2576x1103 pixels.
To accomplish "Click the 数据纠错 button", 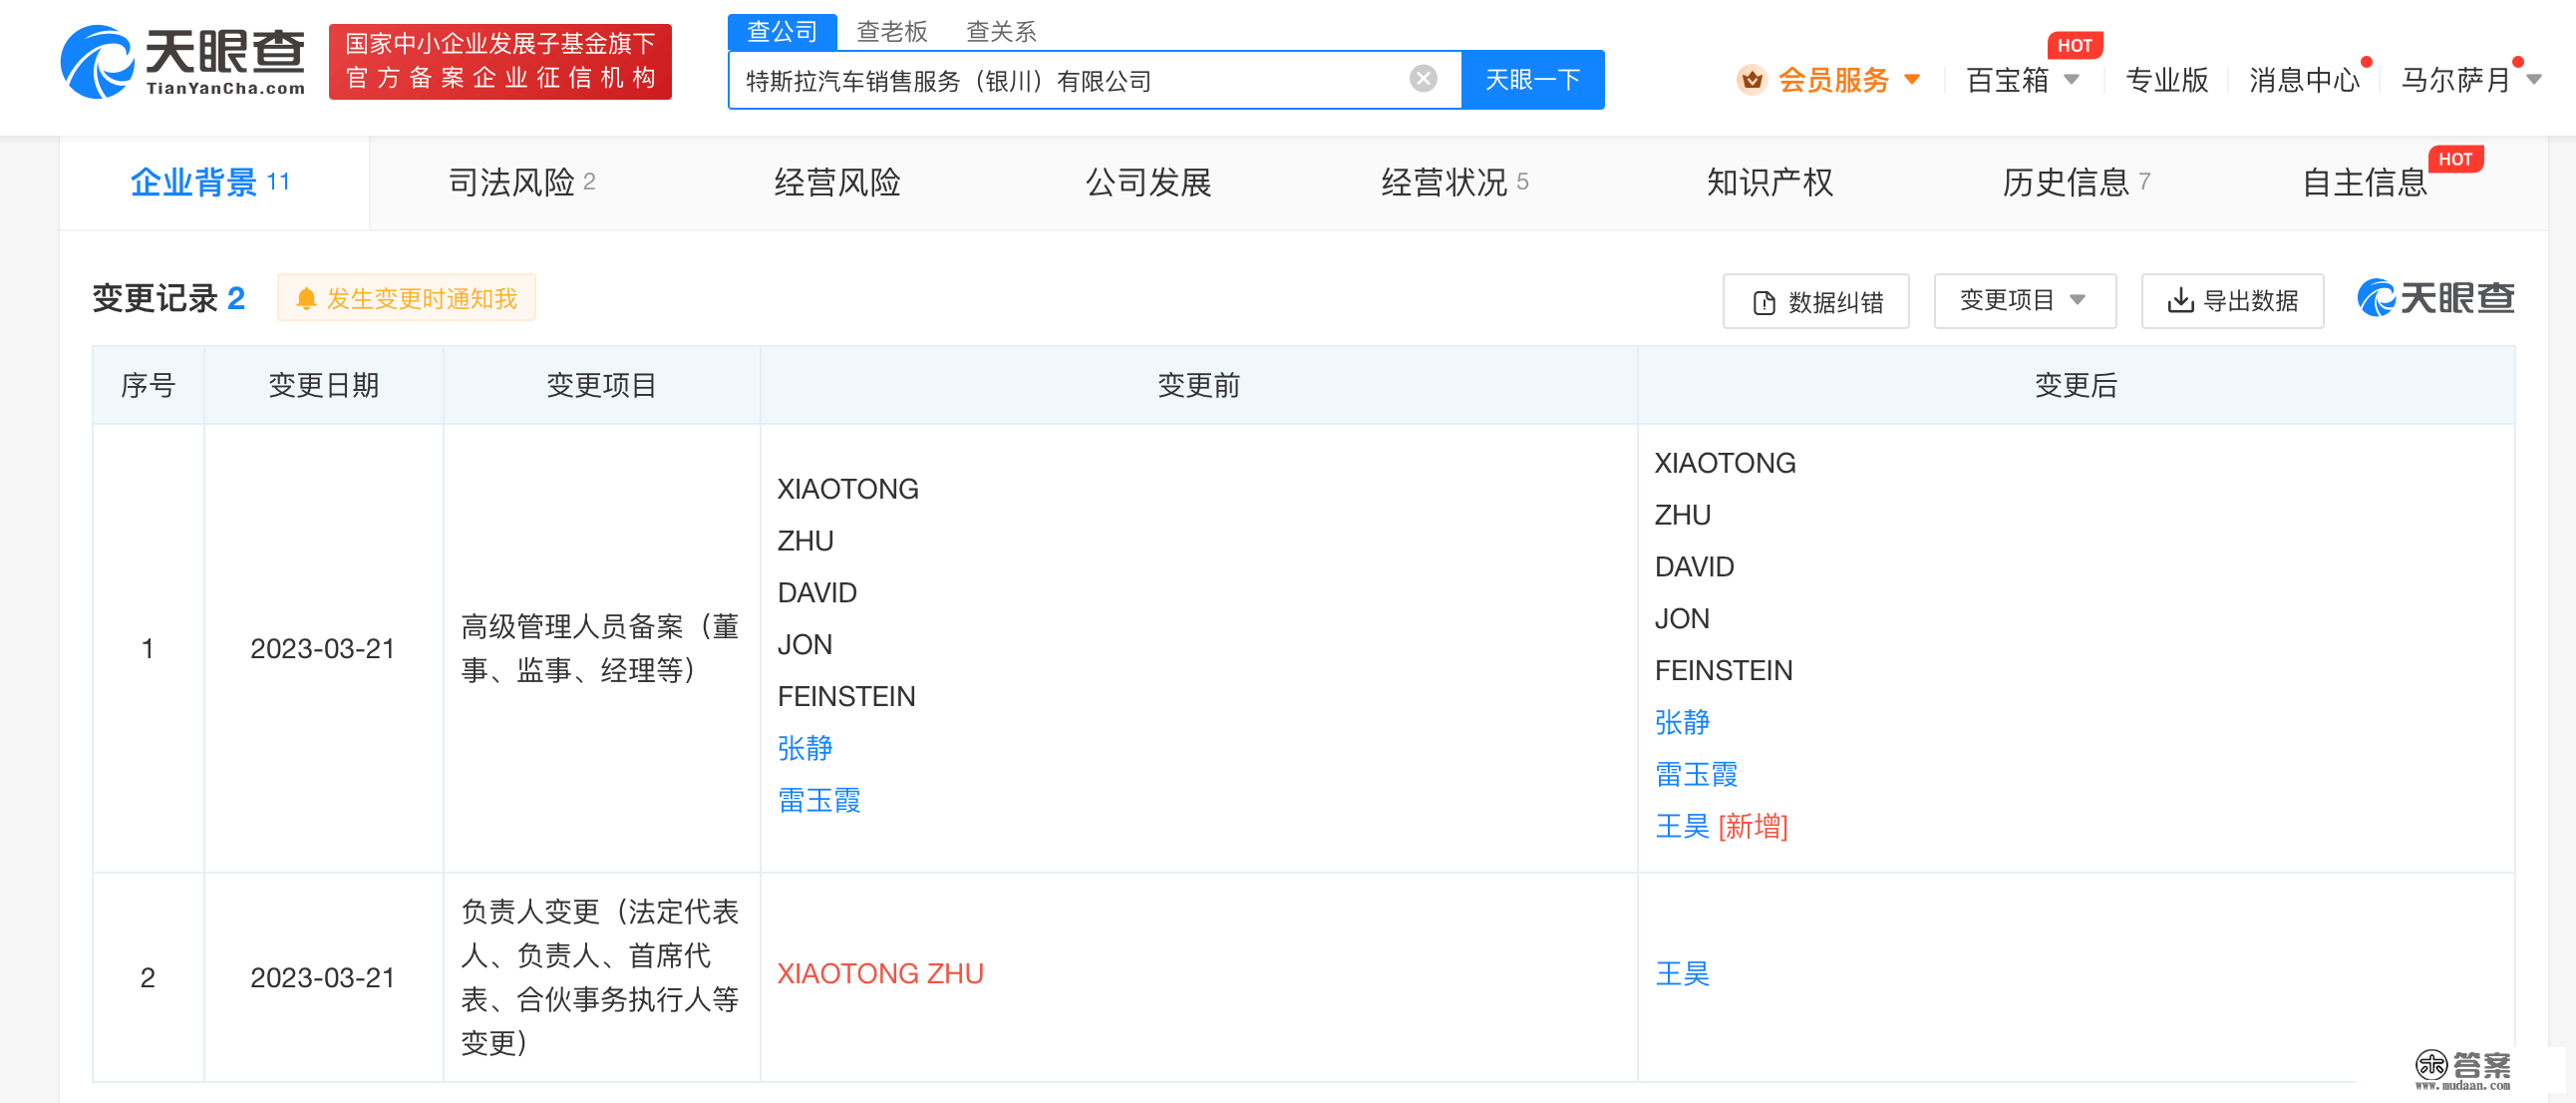I will pos(1815,301).
